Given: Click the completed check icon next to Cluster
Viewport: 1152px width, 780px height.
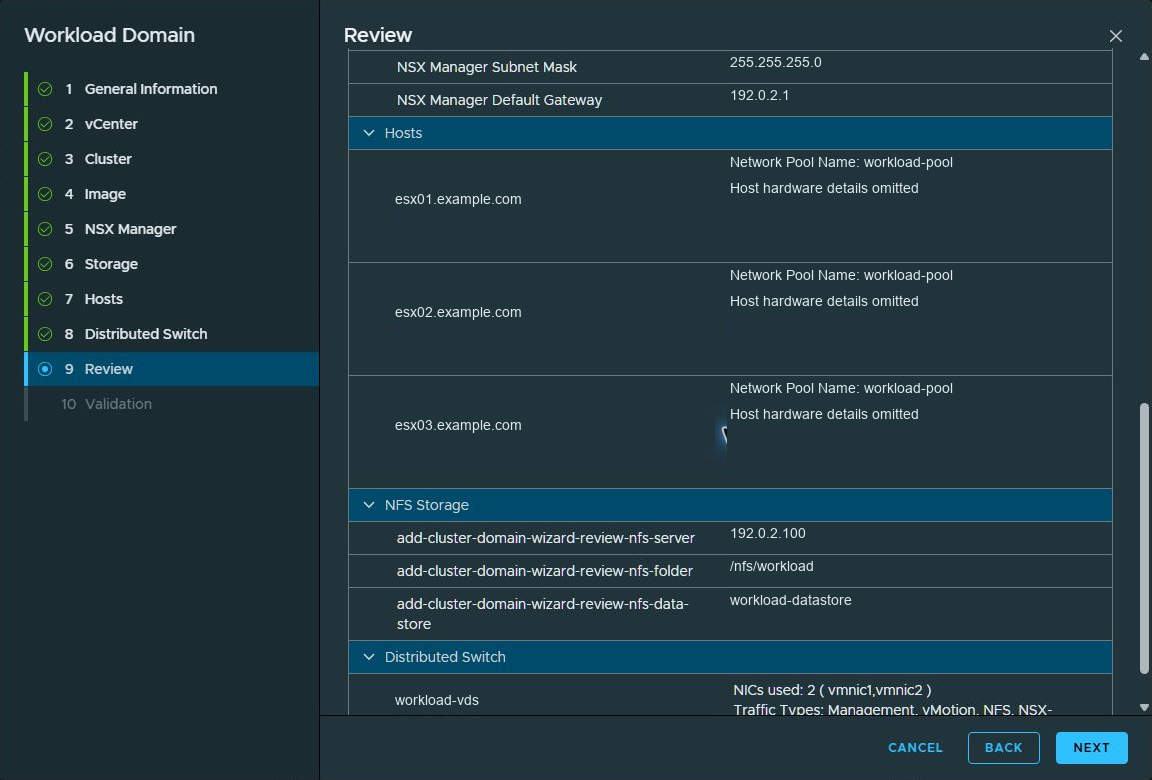Looking at the screenshot, I should pyautogui.click(x=45, y=159).
